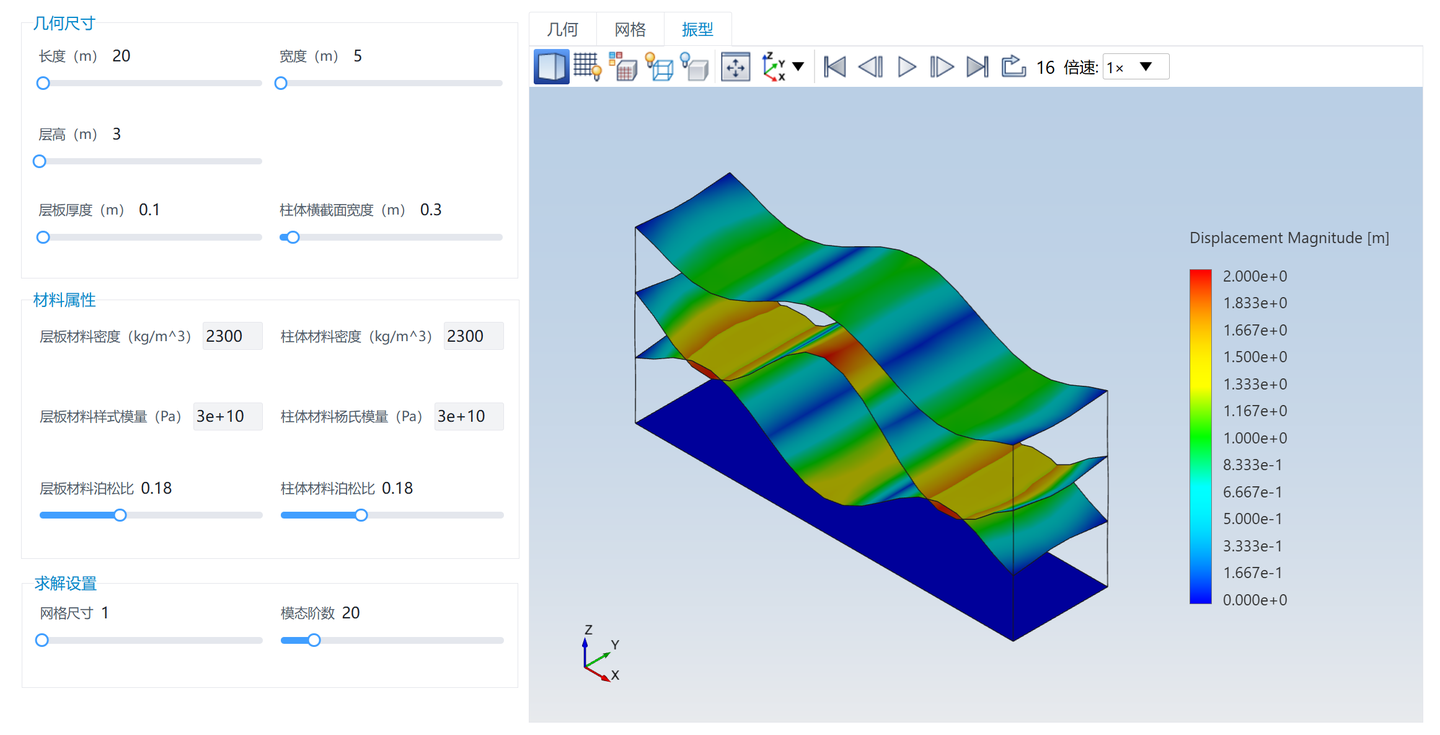
Task: Switch to the 几何 tab
Action: (563, 30)
